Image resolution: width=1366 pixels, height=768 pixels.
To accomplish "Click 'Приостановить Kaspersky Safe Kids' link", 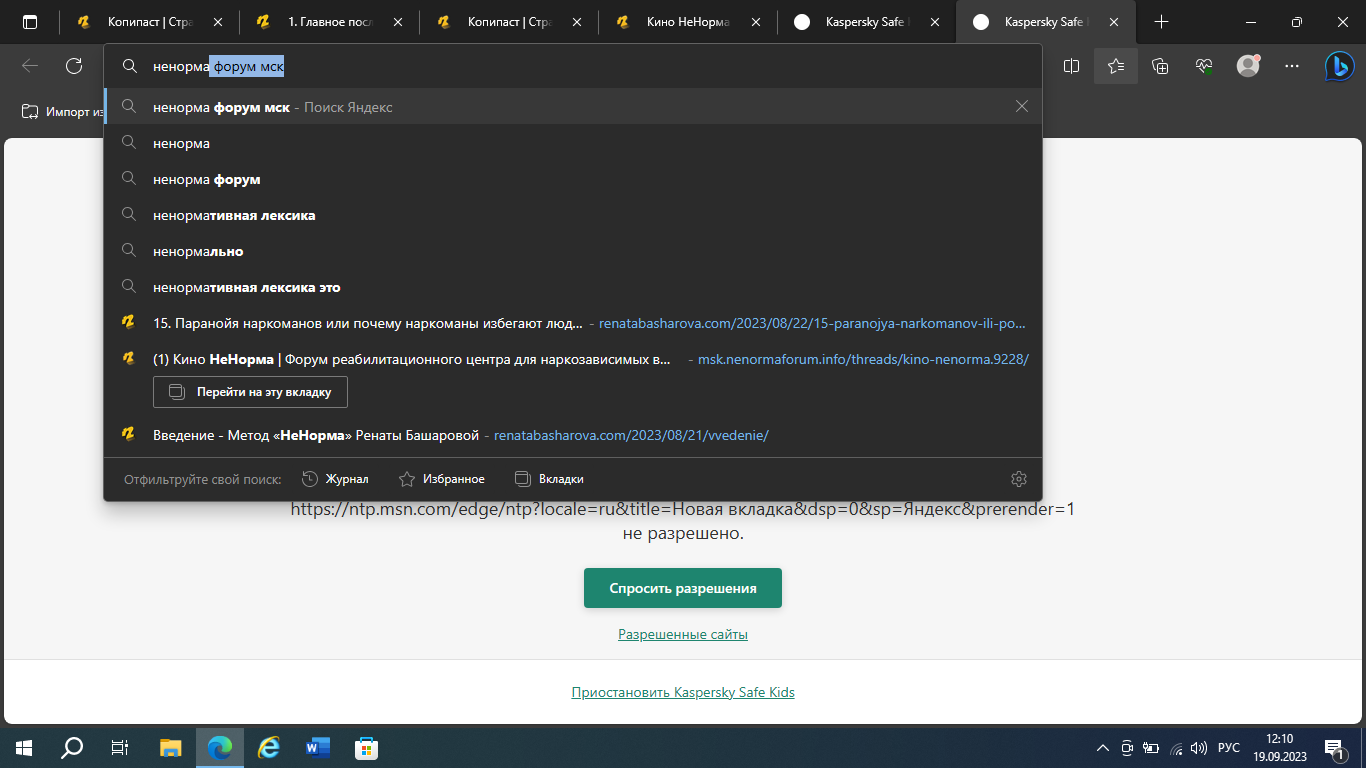I will [683, 692].
